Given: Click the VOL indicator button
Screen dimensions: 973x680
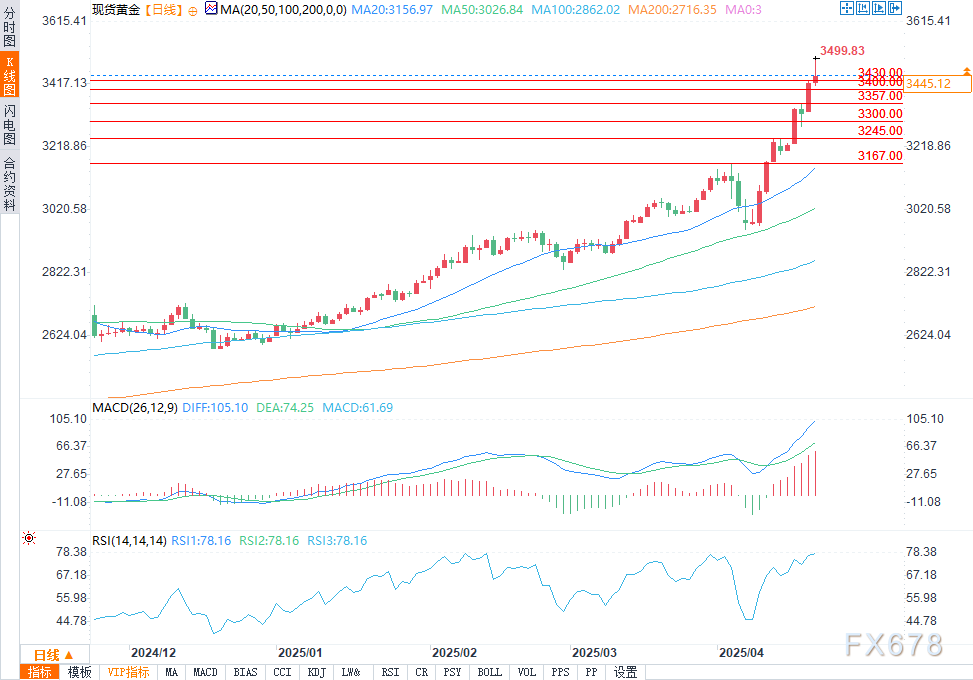Looking at the screenshot, I should point(528,672).
